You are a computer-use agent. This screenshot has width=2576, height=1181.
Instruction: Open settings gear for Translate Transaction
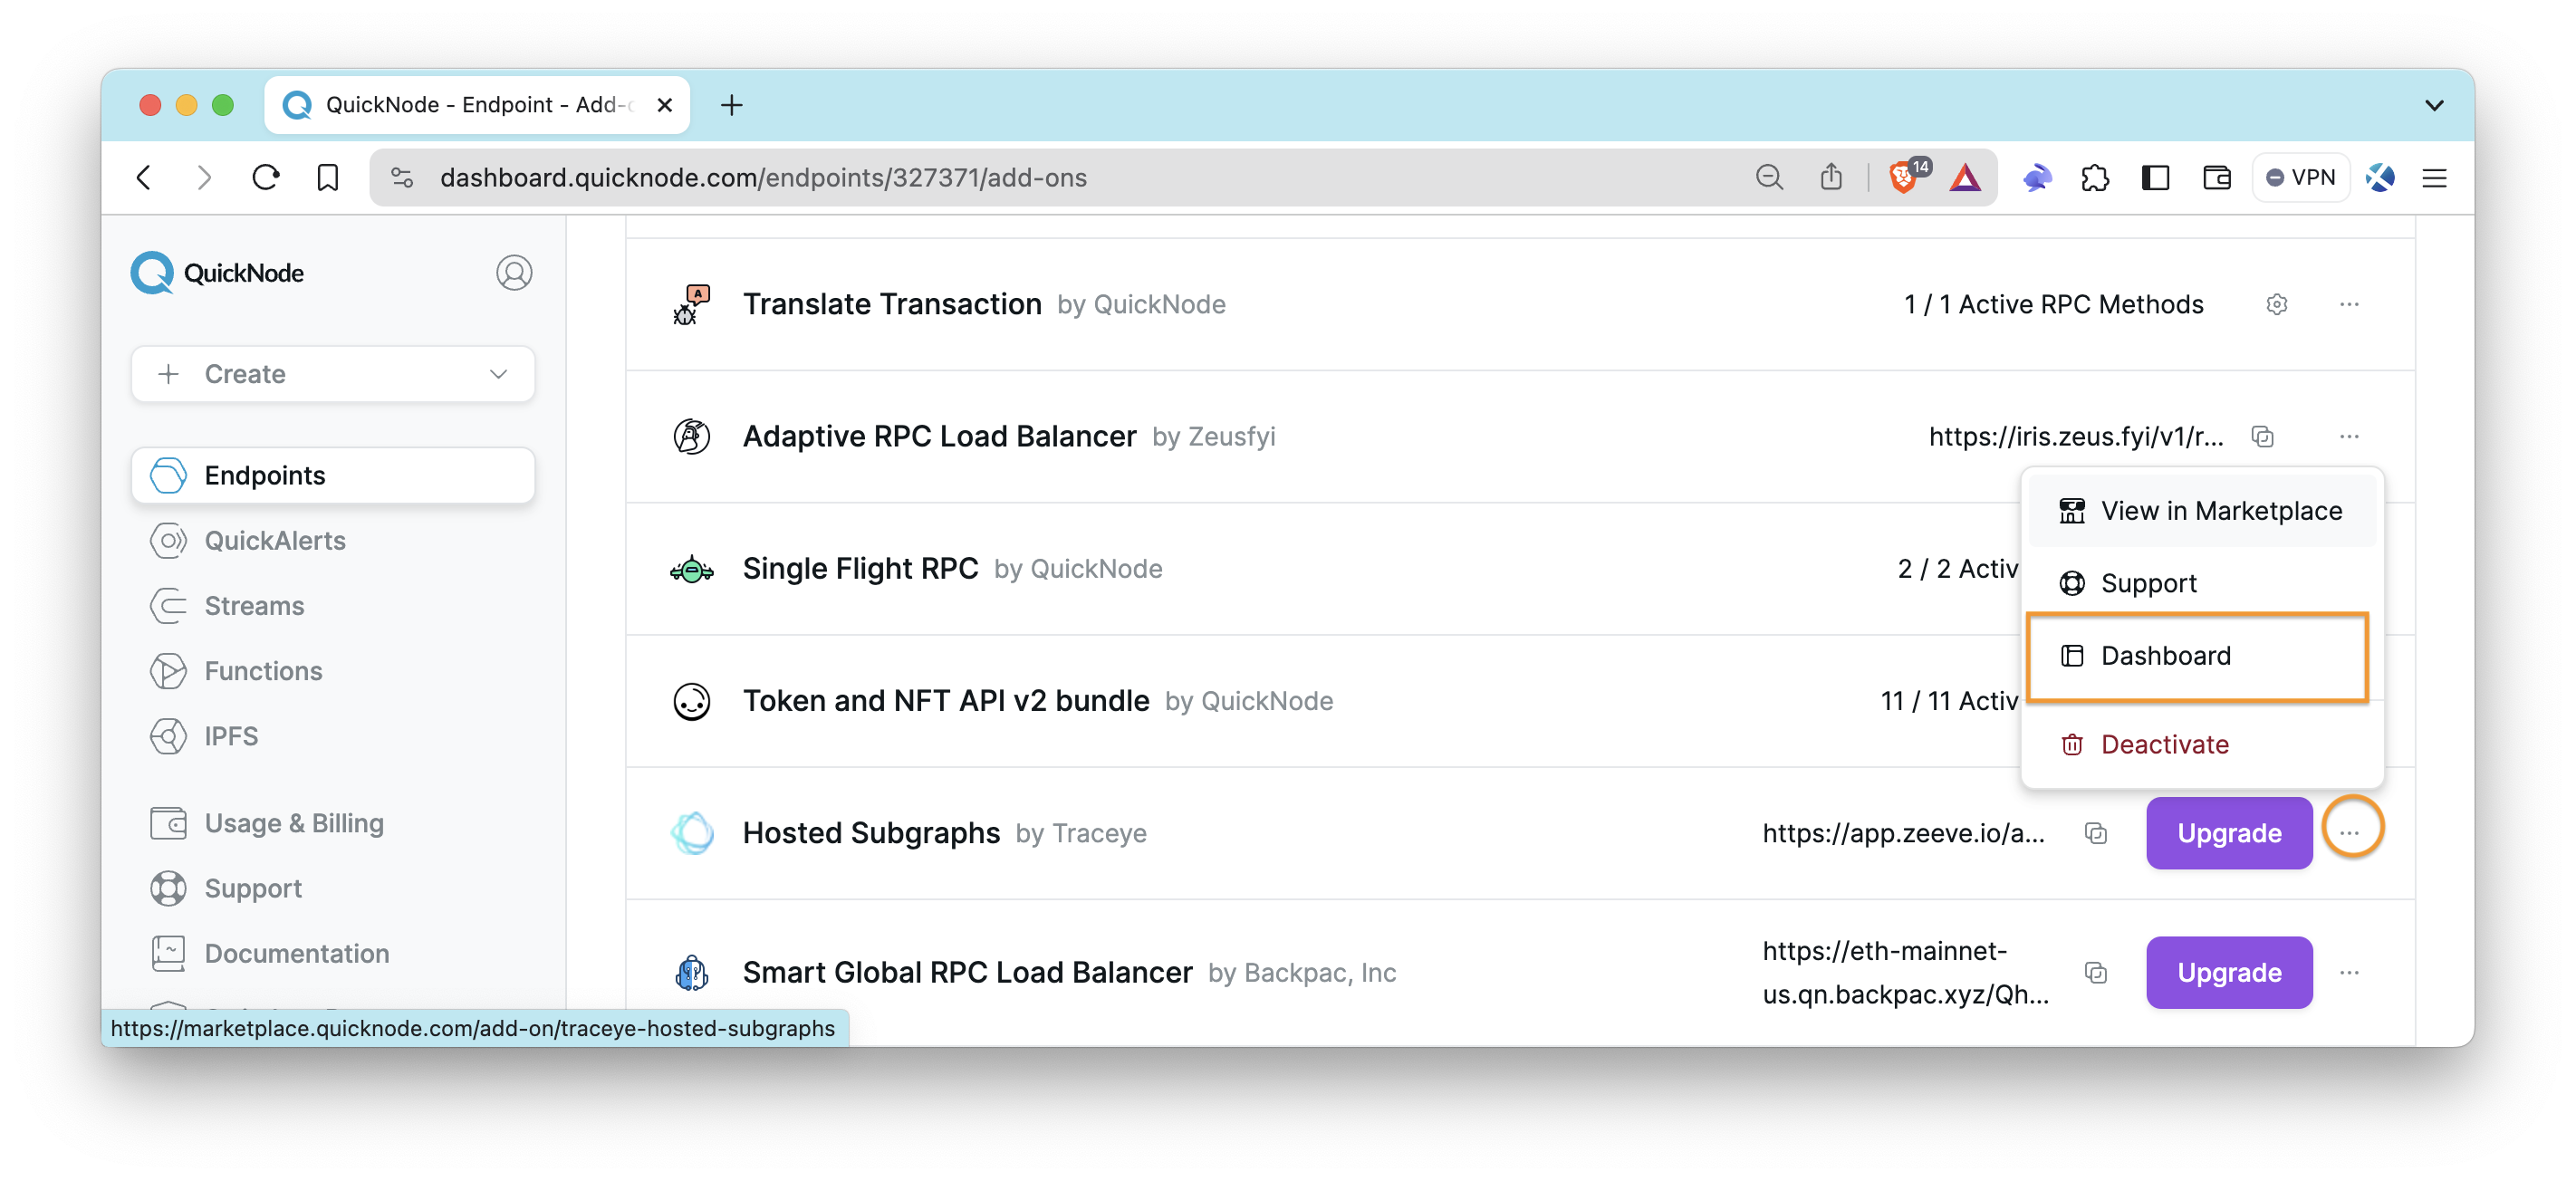(x=2277, y=304)
